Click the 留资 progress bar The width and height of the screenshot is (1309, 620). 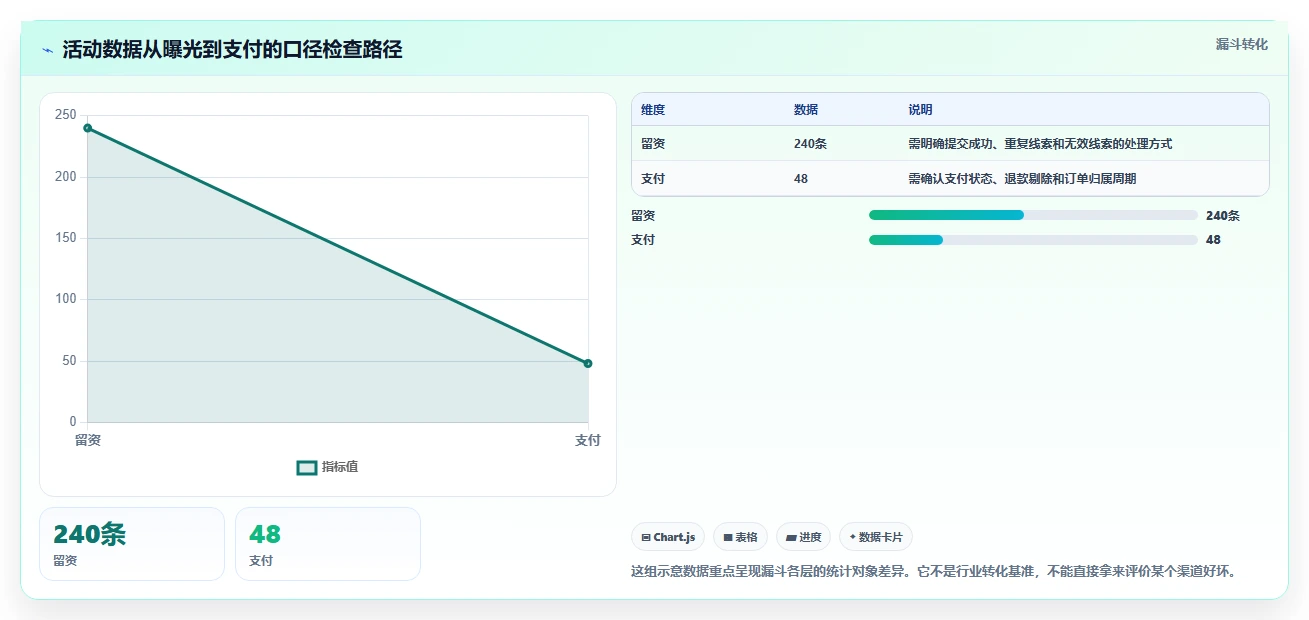[x=1033, y=215]
